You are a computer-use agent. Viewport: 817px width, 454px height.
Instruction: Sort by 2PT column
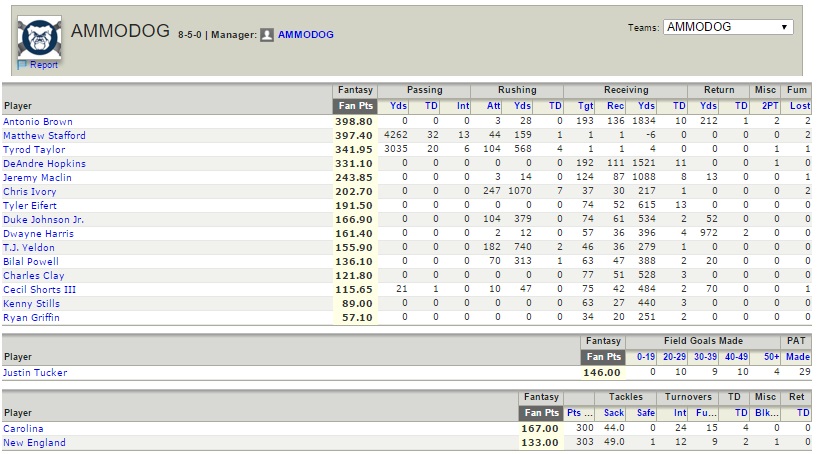coord(770,106)
